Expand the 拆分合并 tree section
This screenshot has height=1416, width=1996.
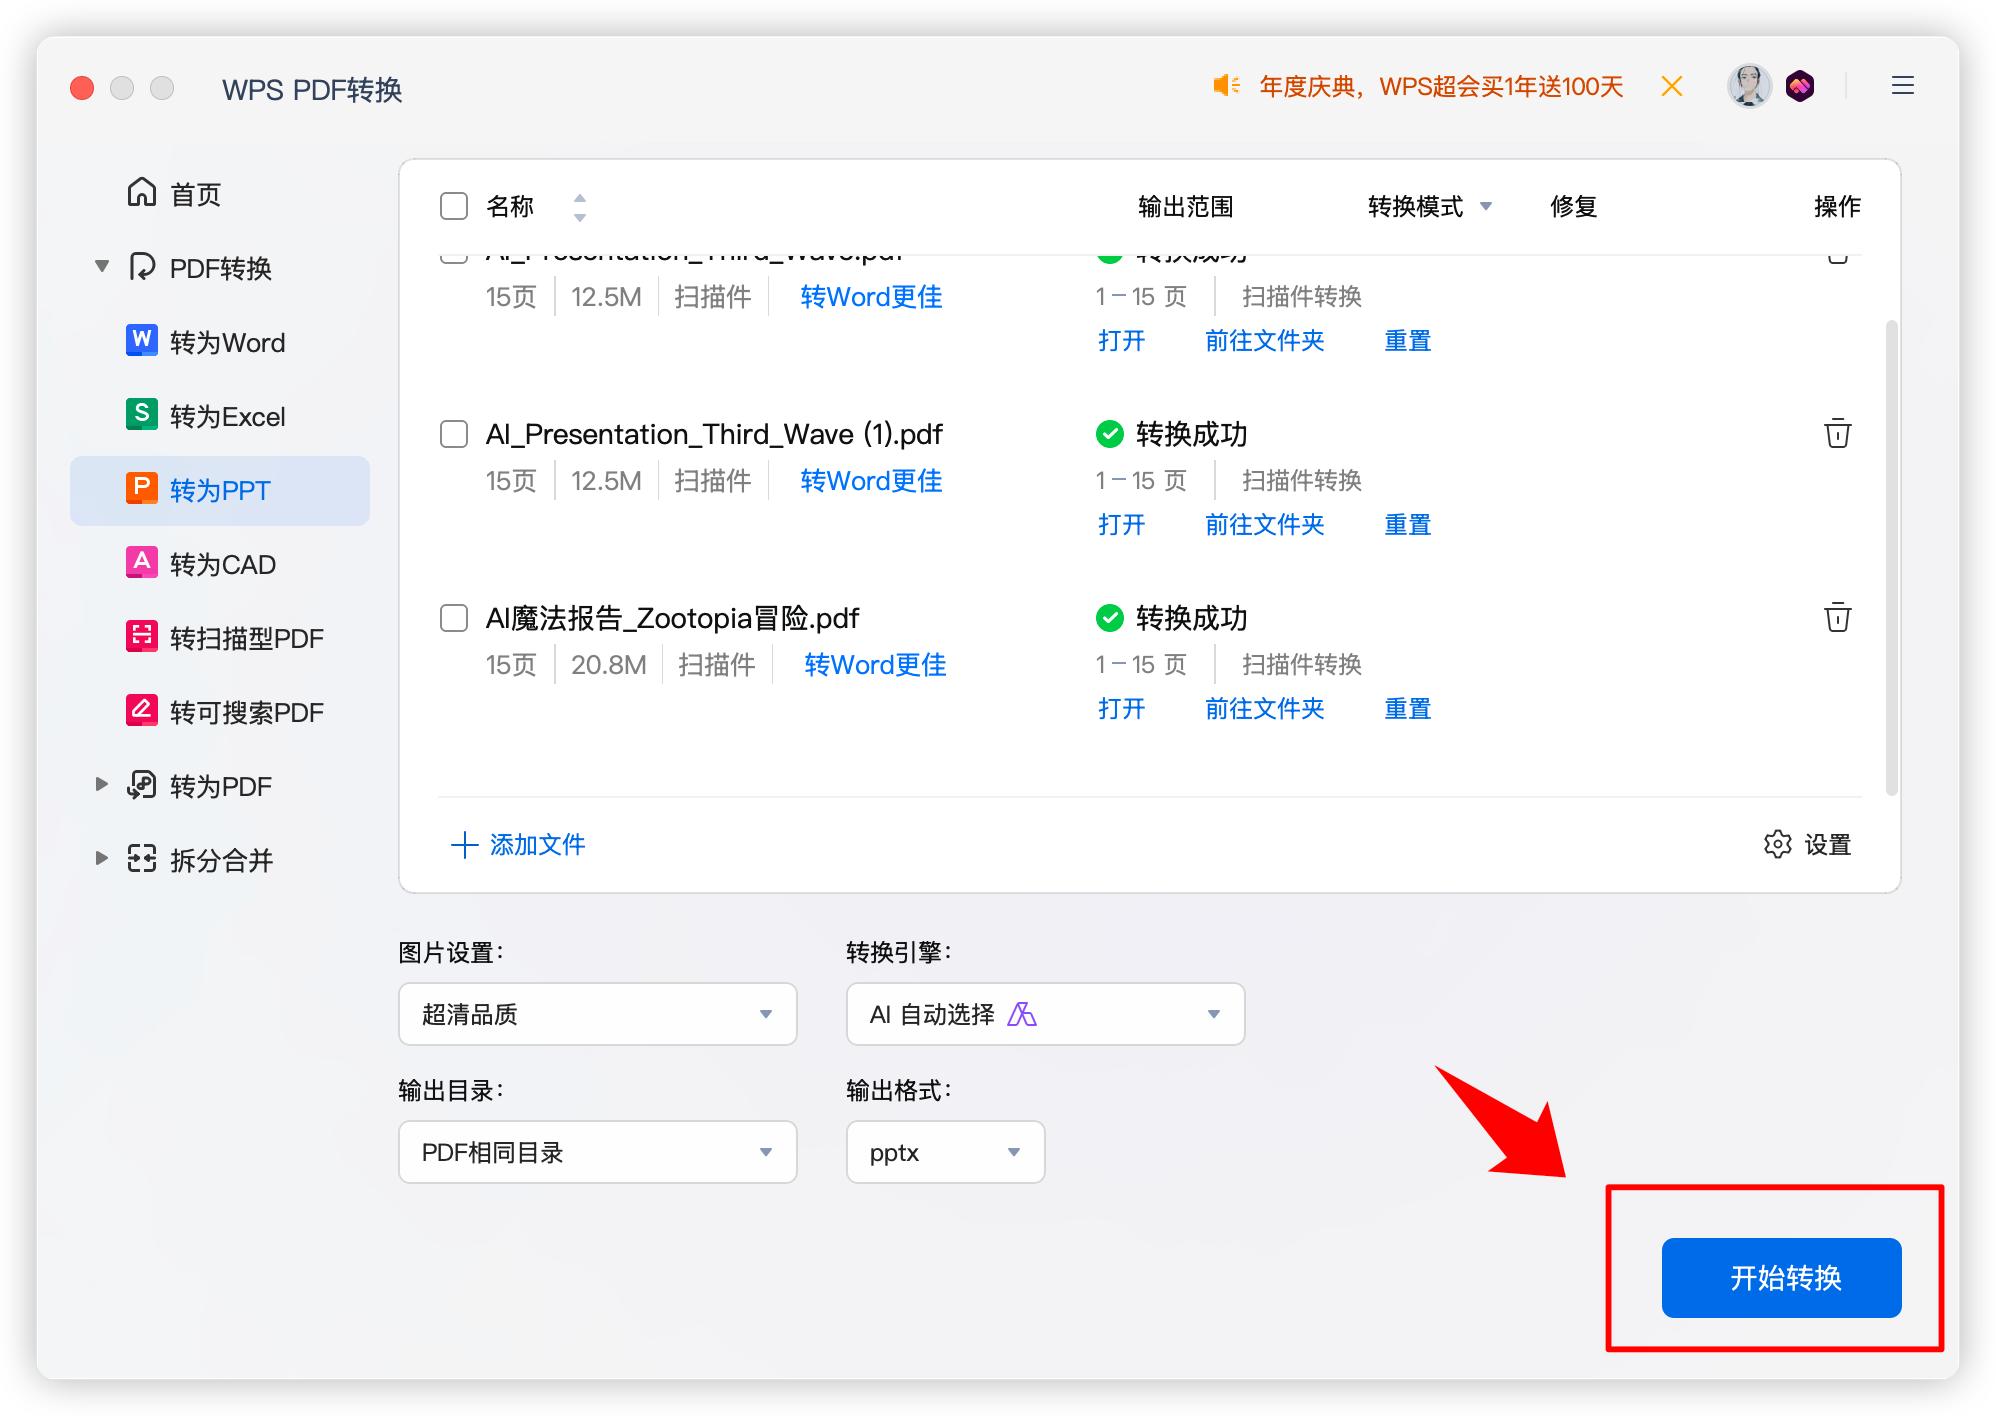(x=101, y=858)
